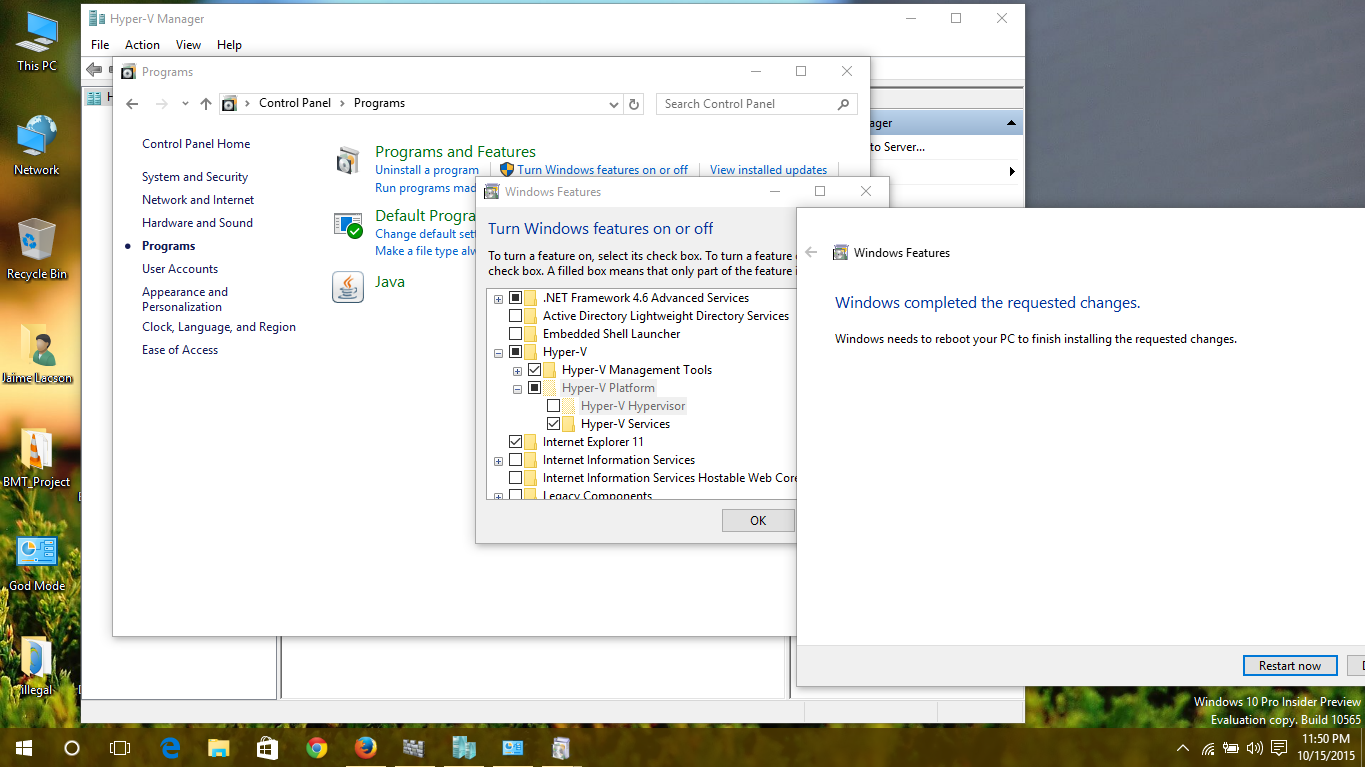The width and height of the screenshot is (1365, 767).
Task: Go back in Programs window
Action: click(132, 104)
